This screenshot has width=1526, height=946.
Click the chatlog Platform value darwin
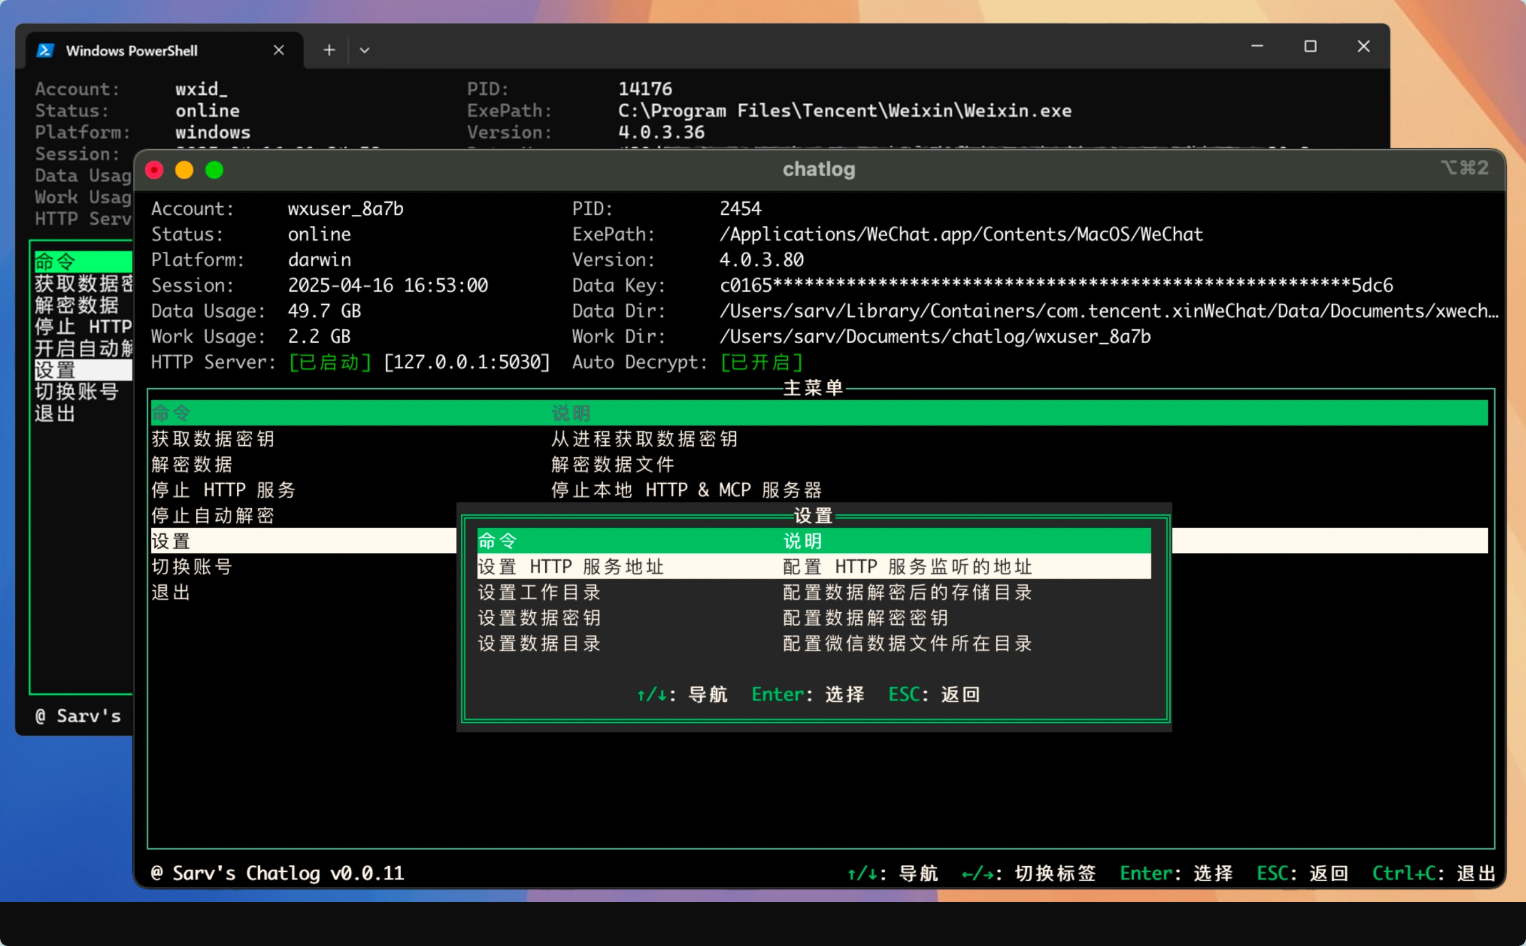[320, 260]
